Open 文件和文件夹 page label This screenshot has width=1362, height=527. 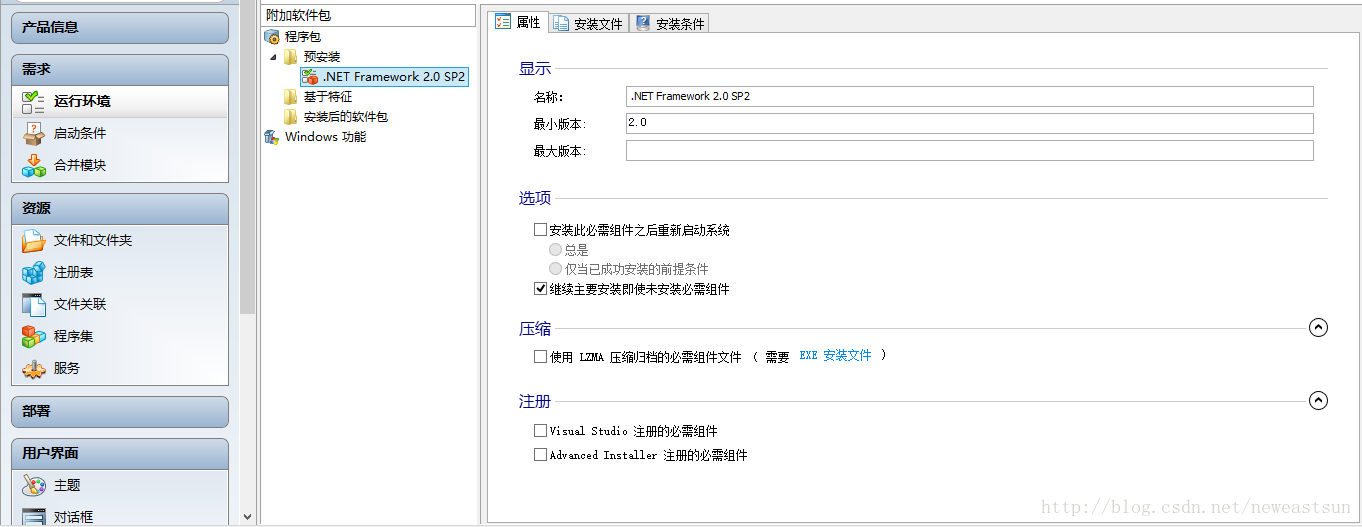(93, 240)
